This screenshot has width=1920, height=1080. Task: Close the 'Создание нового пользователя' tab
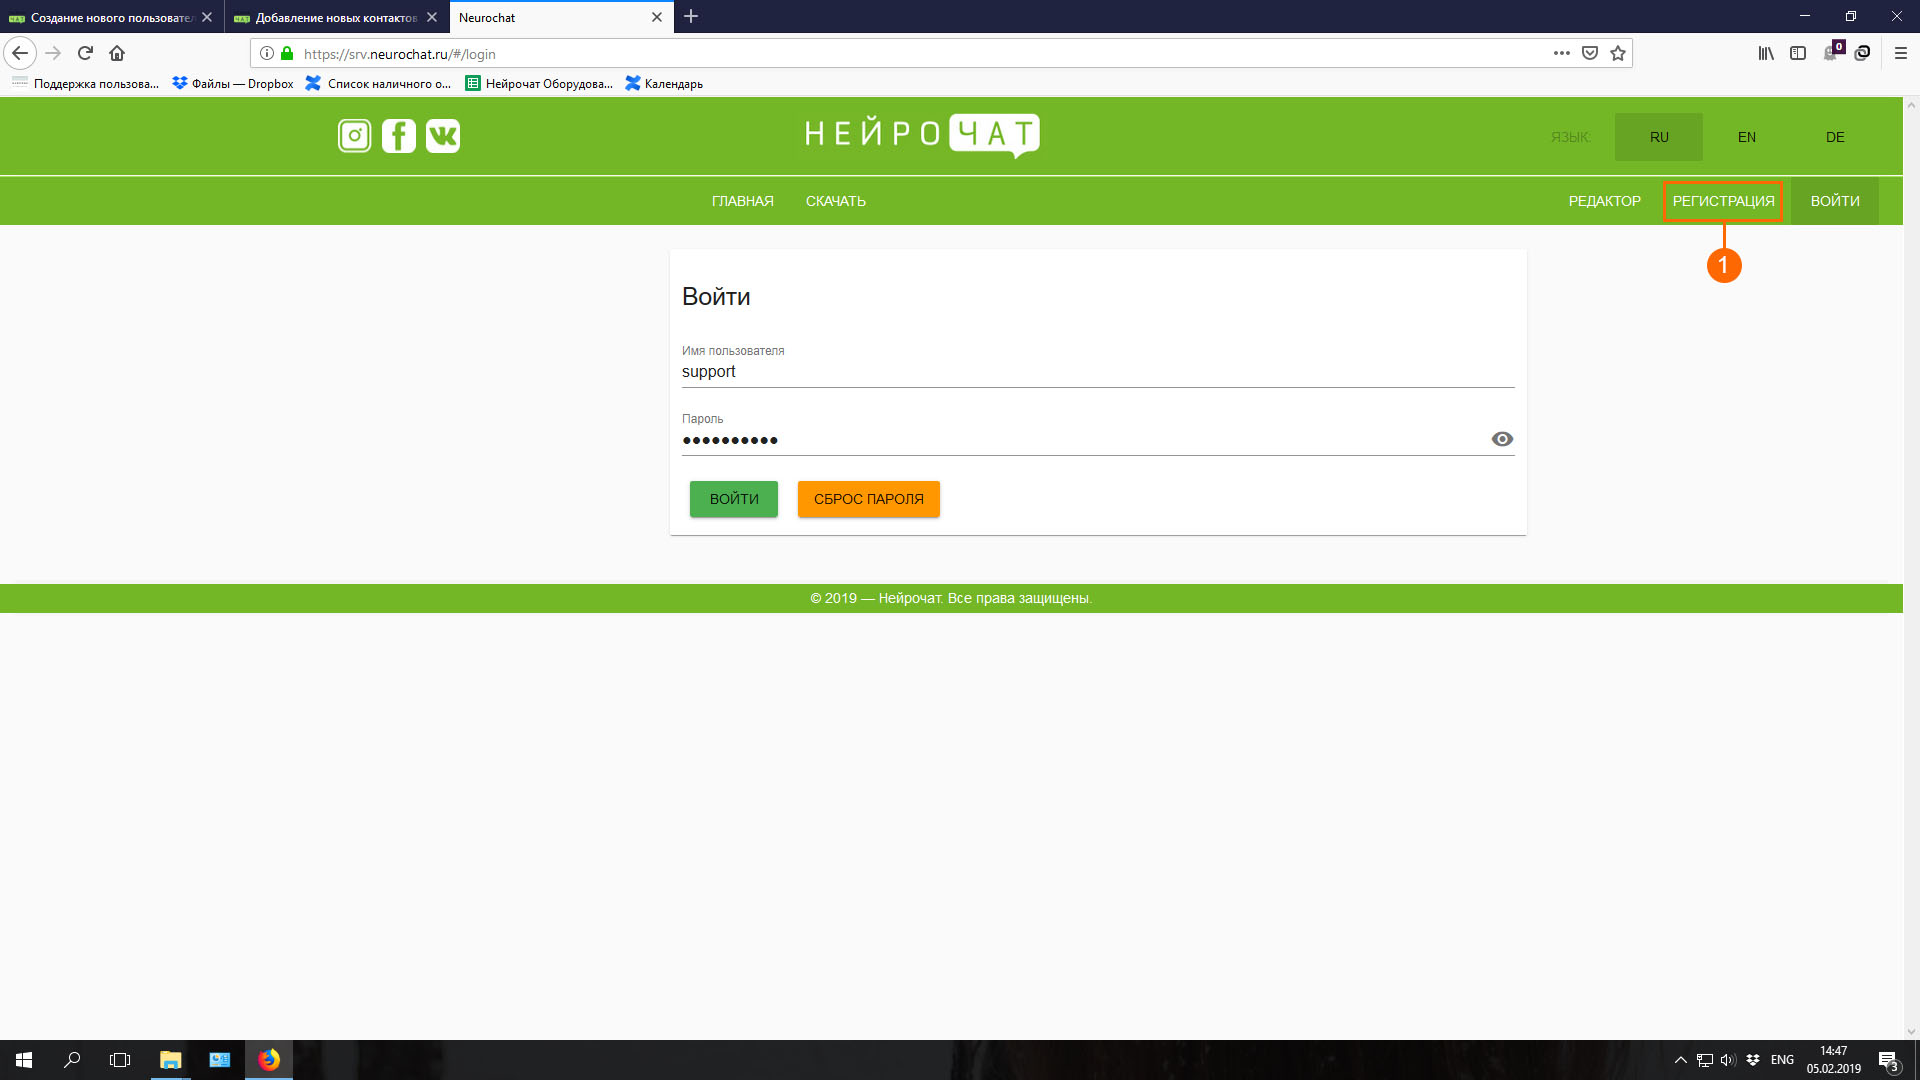(x=207, y=17)
